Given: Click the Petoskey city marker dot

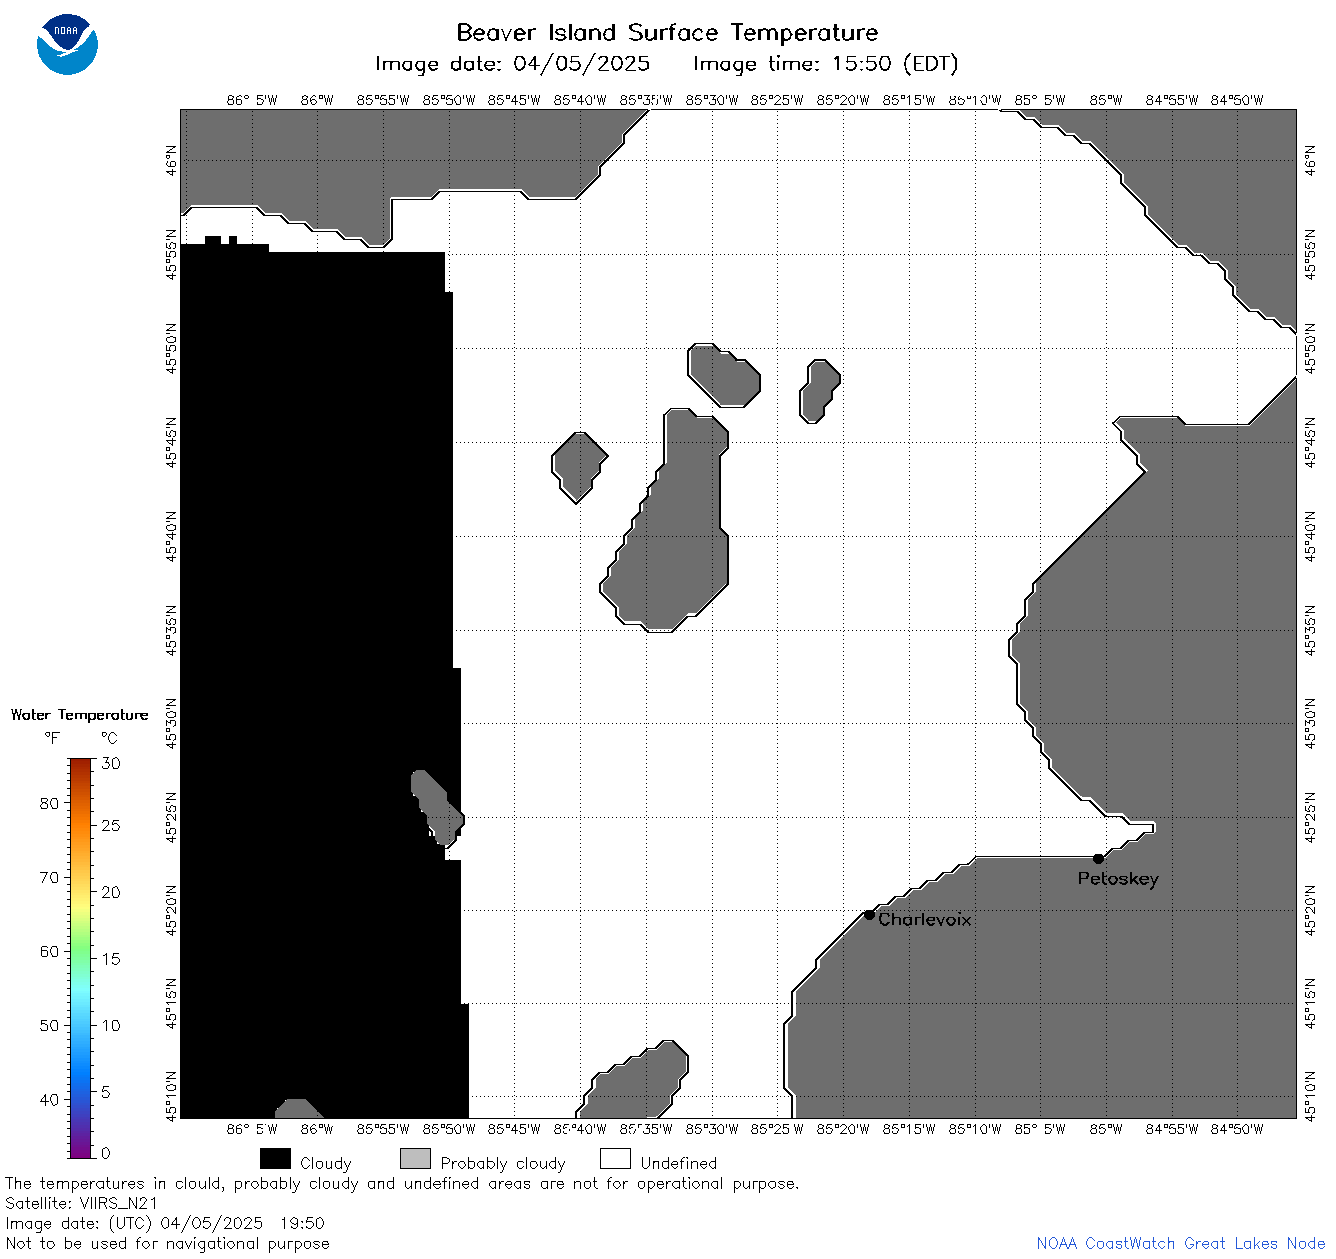Looking at the screenshot, I should (x=1098, y=859).
